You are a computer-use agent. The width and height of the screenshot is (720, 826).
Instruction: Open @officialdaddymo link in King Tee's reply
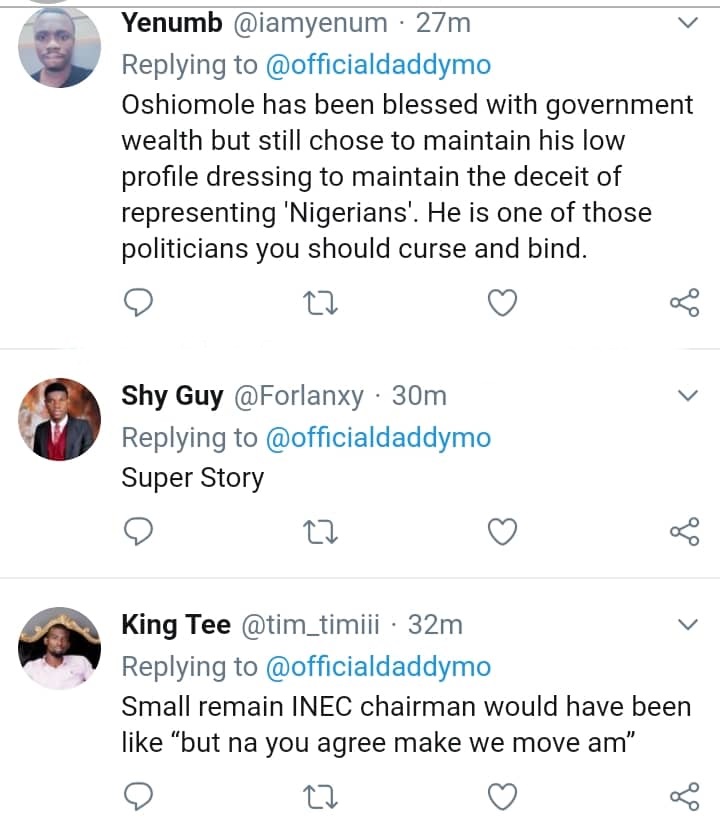click(376, 667)
